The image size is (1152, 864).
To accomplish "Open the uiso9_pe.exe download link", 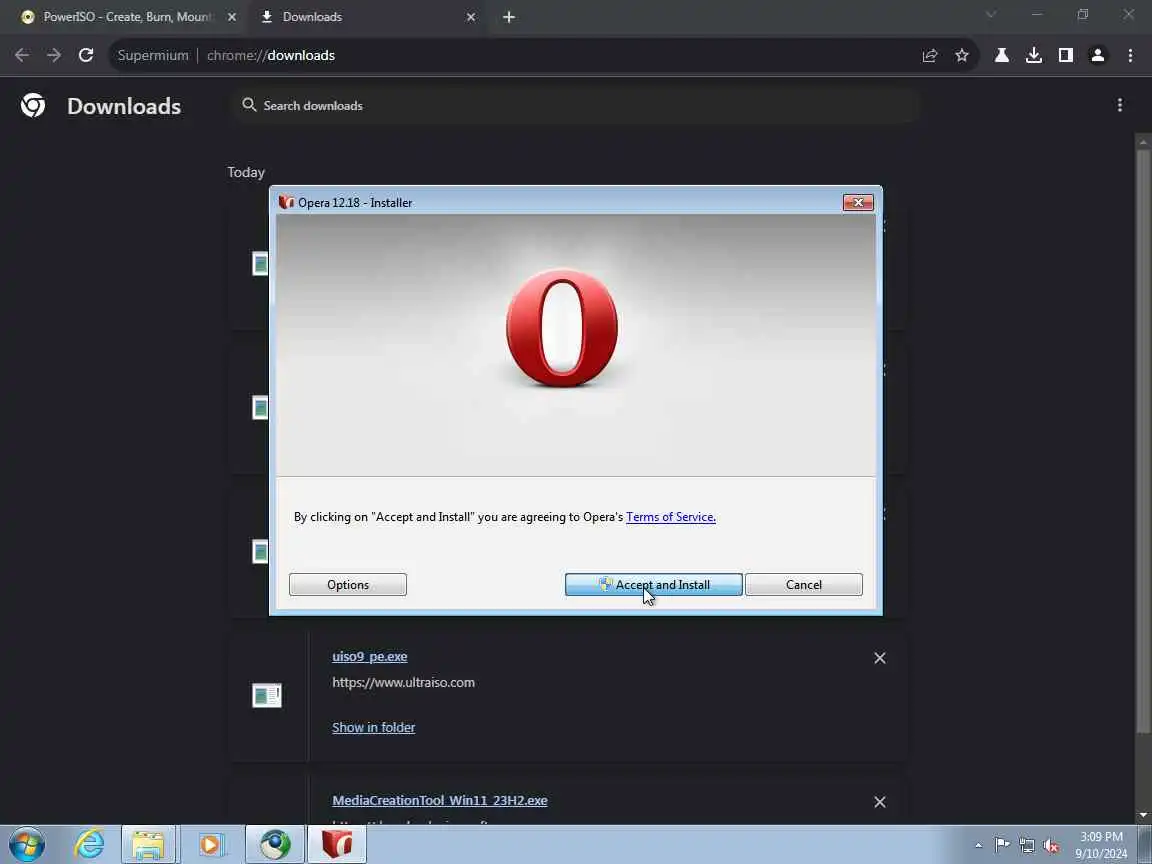I will click(370, 657).
